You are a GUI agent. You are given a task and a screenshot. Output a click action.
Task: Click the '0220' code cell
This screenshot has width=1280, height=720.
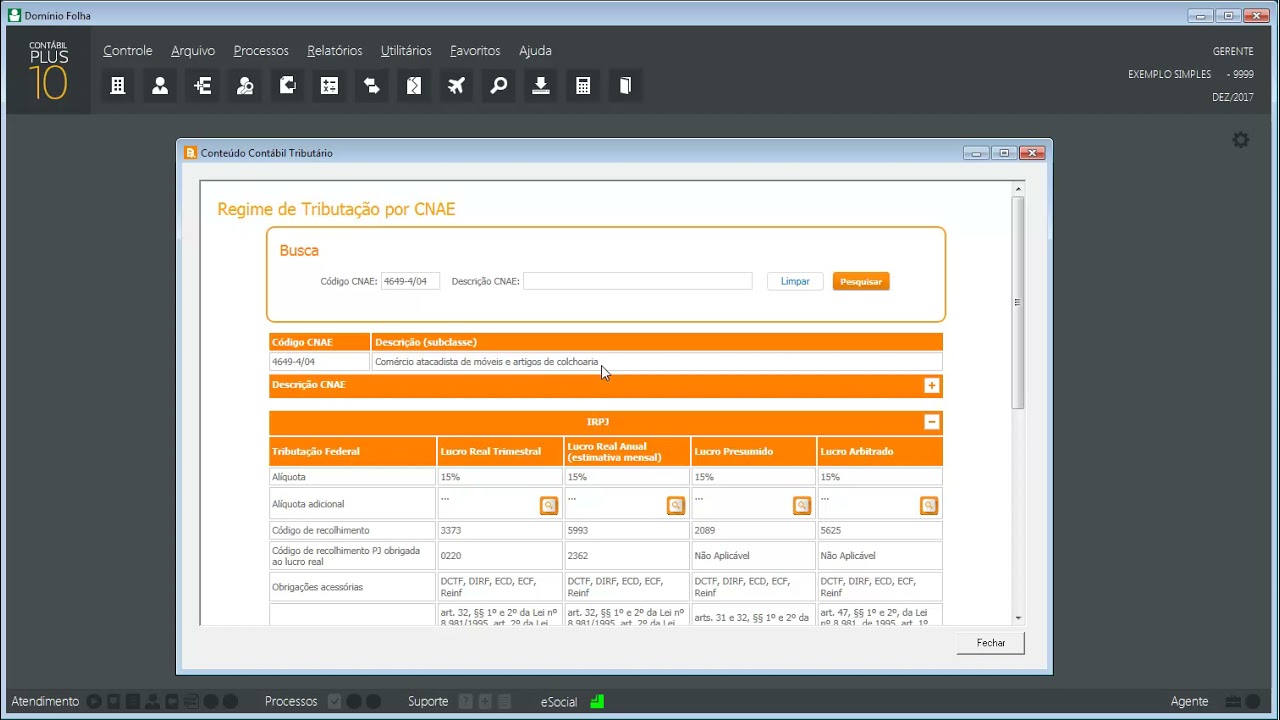(500, 556)
